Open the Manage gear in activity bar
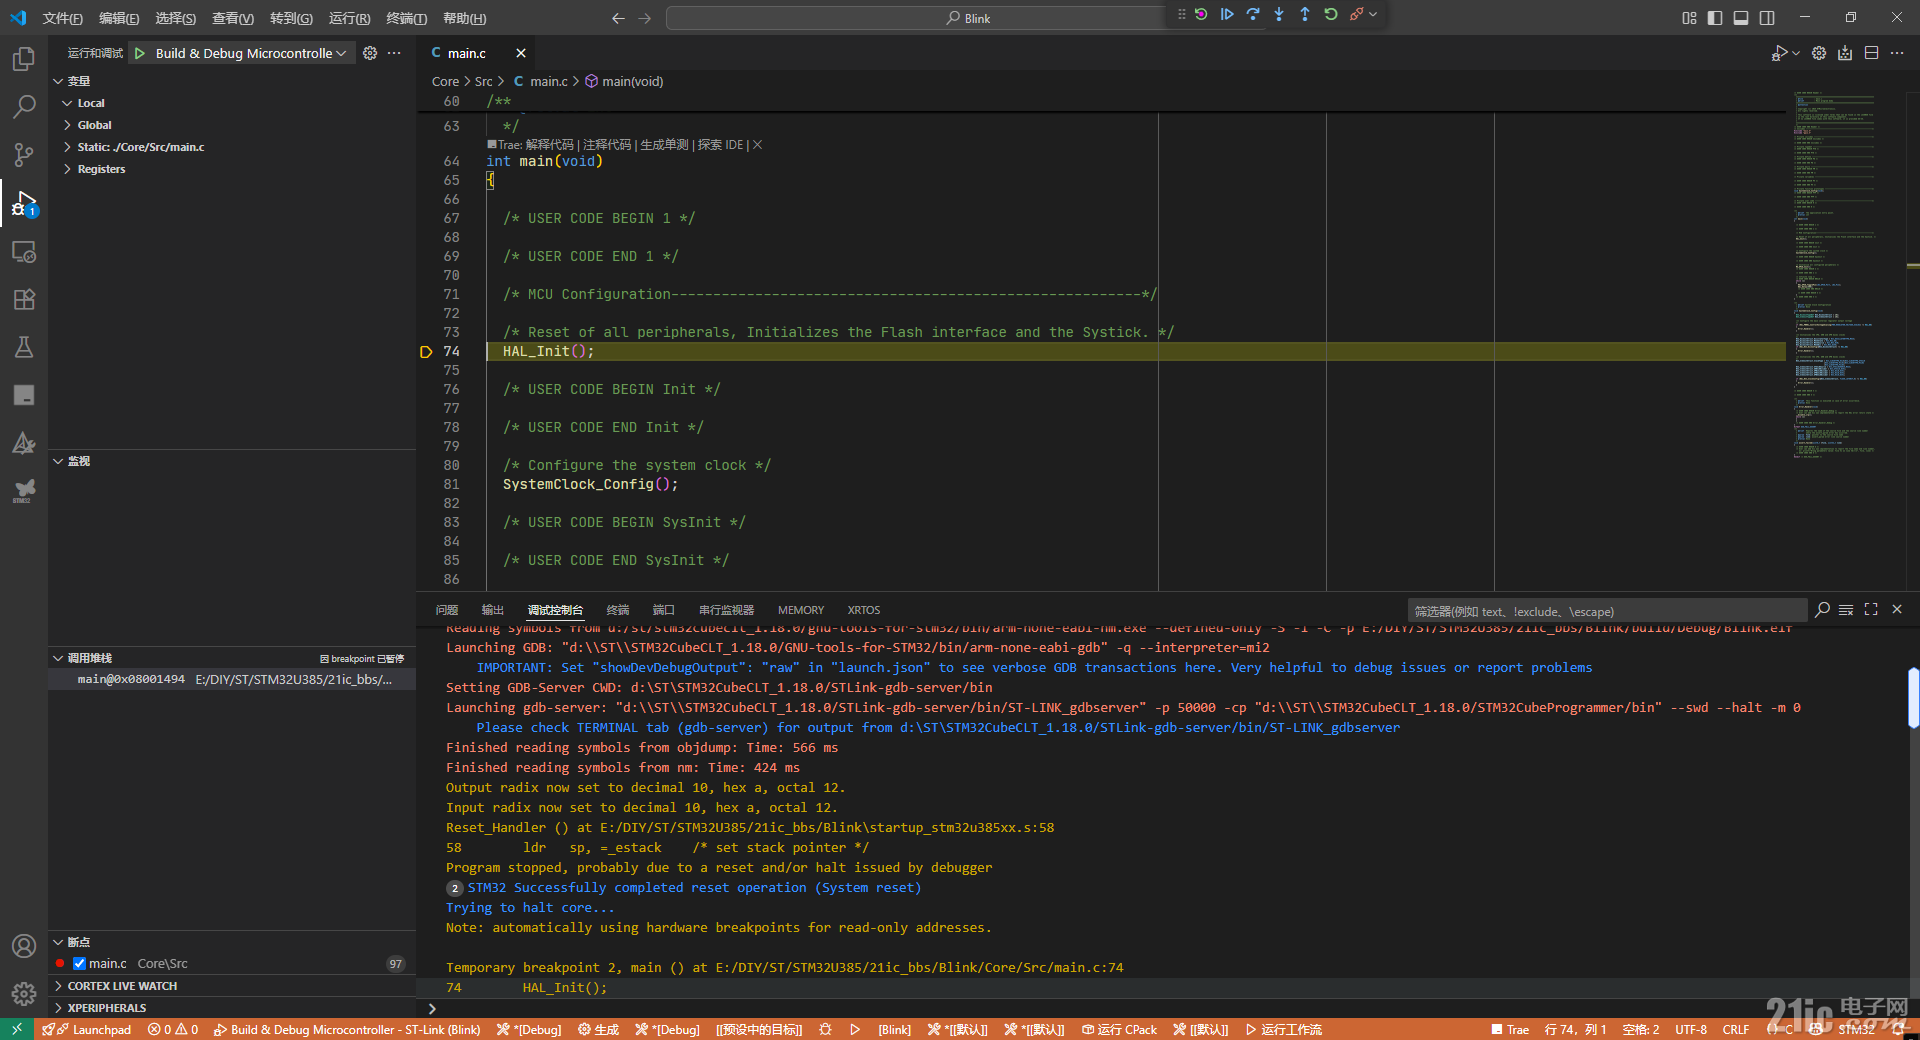This screenshot has width=1920, height=1040. 24,993
